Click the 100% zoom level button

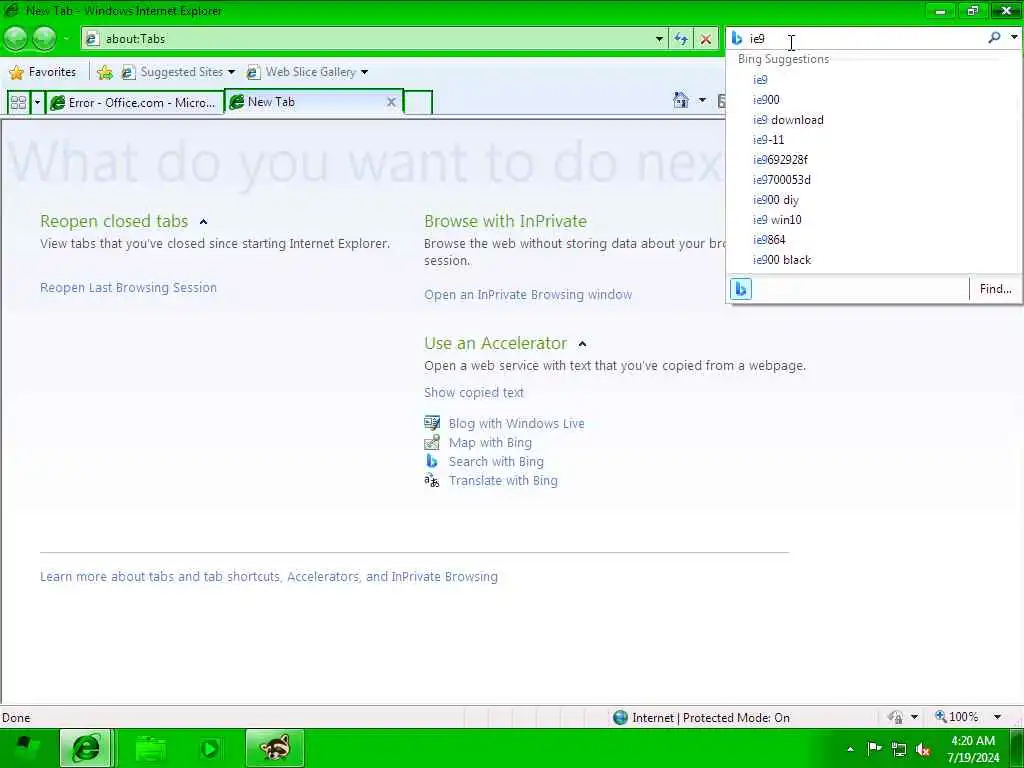957,717
